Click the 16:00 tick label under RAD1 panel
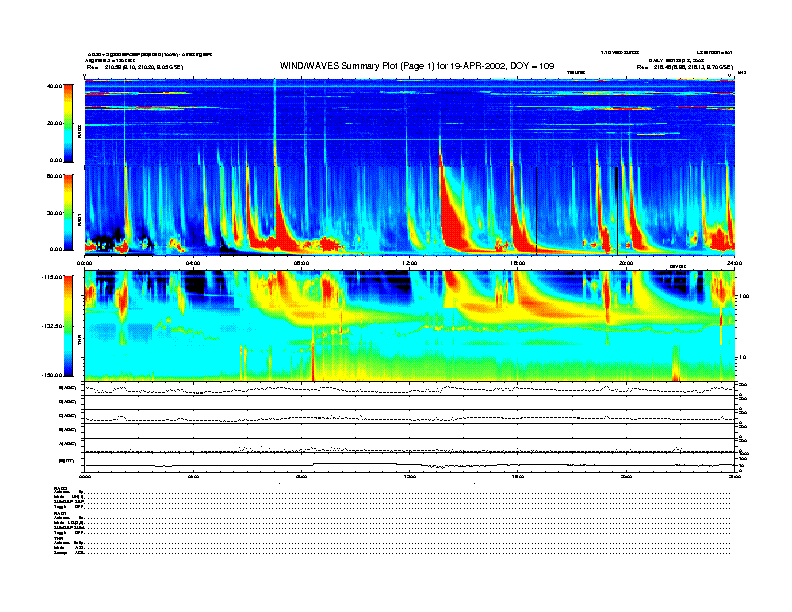 (x=518, y=263)
